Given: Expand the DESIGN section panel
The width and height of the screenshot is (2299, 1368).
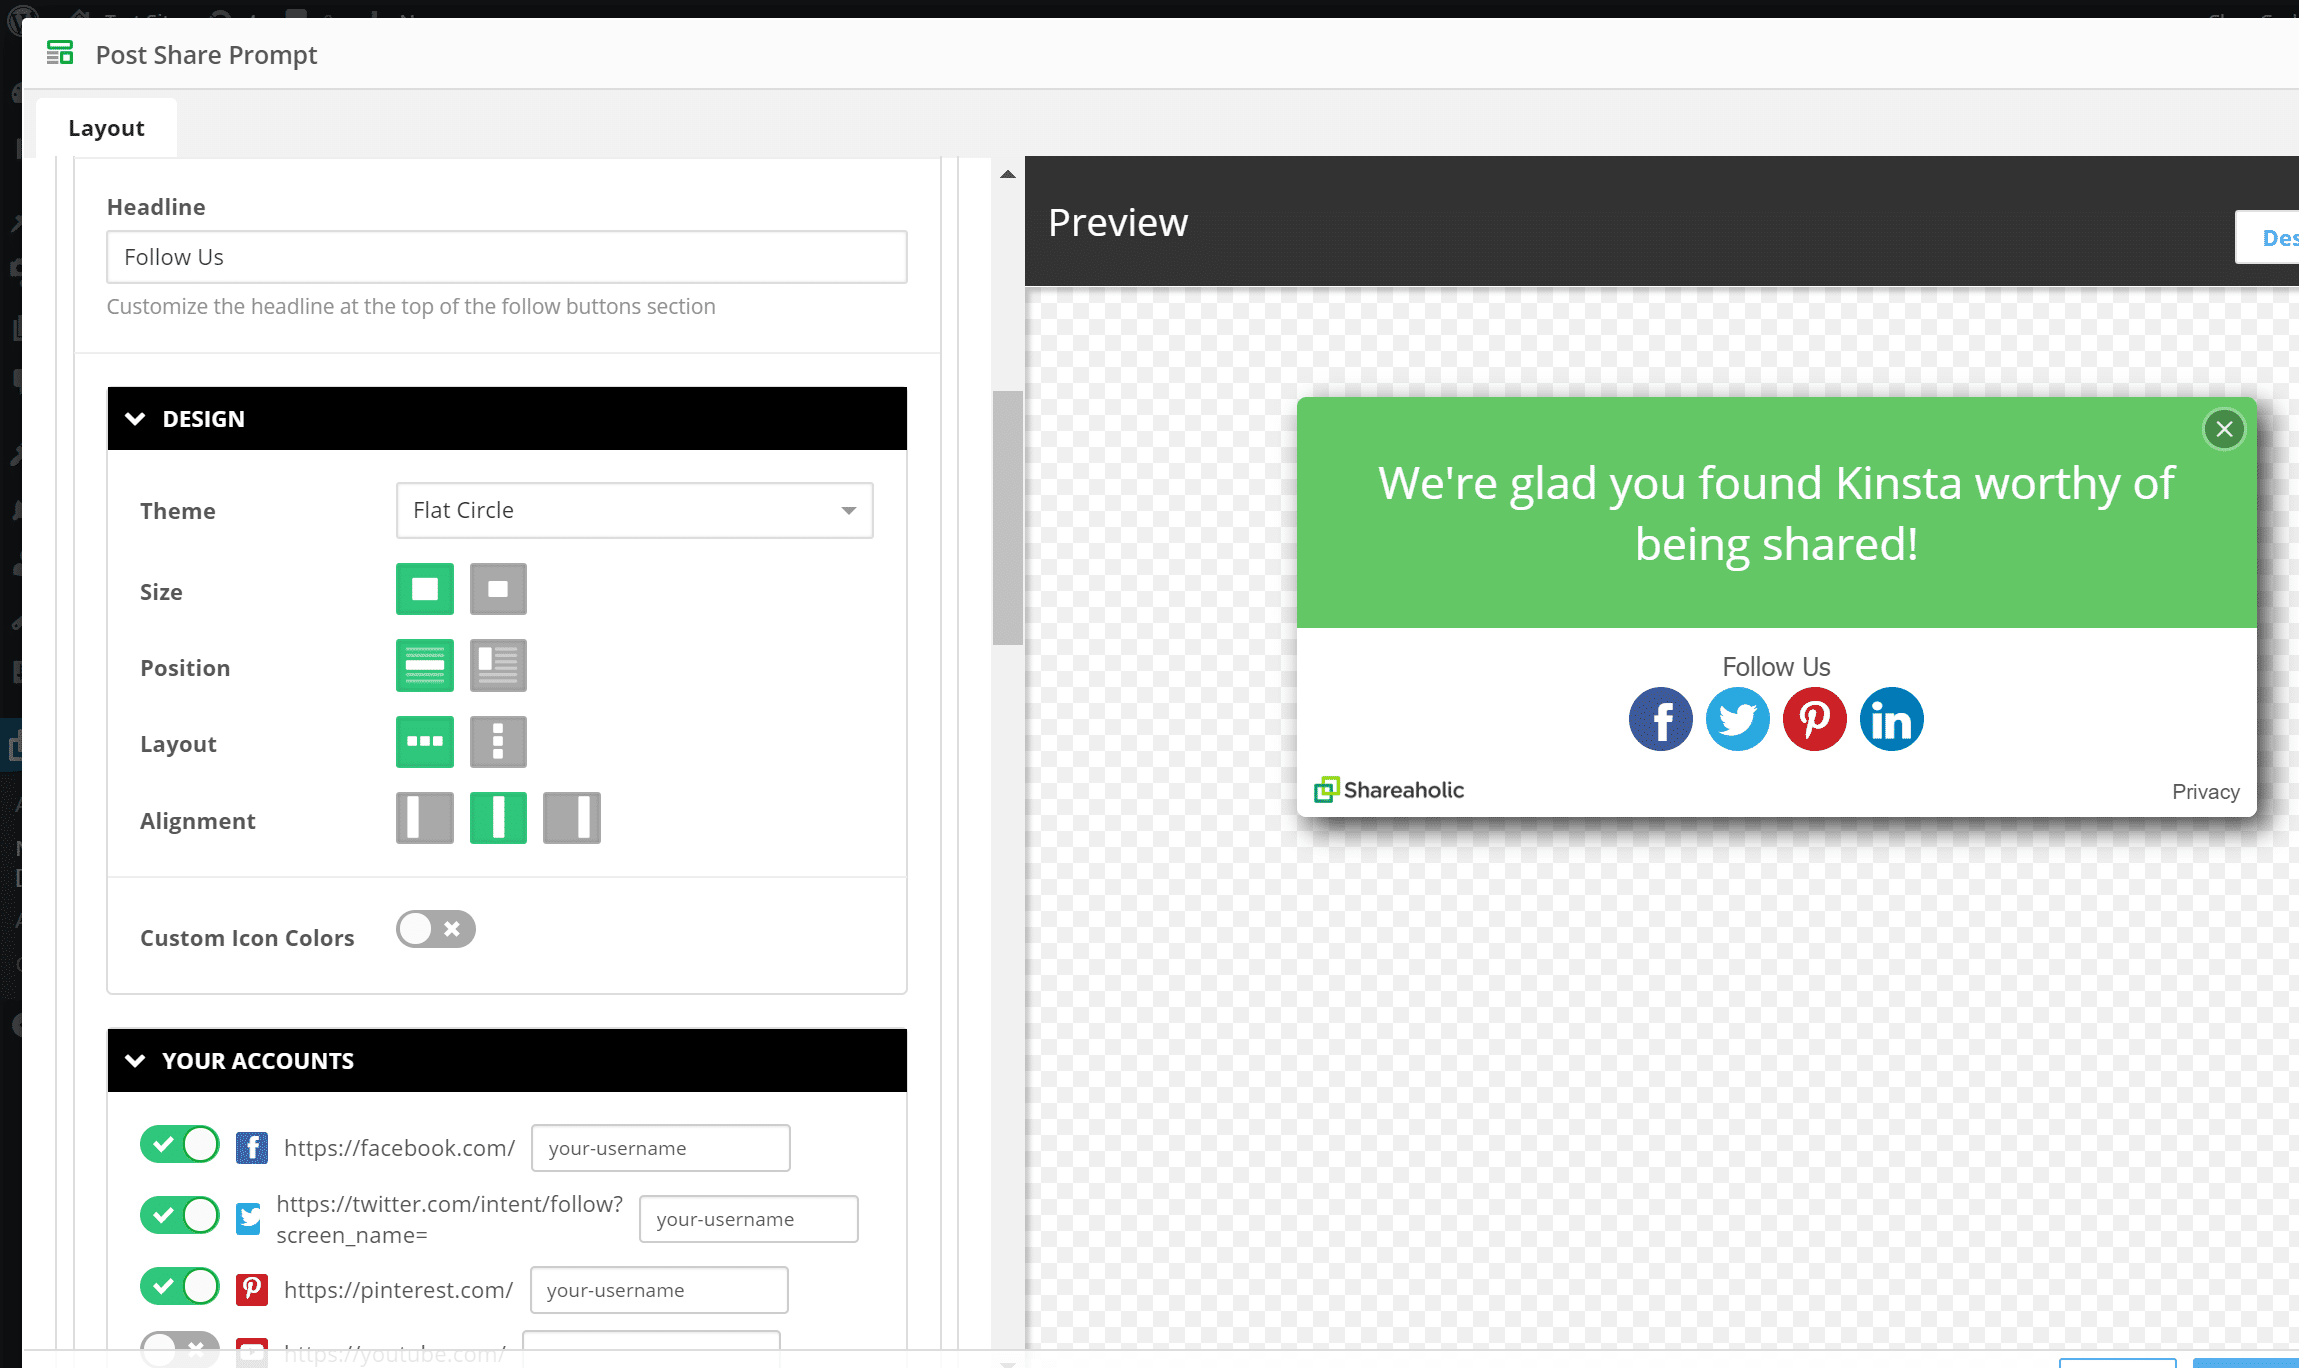Looking at the screenshot, I should pyautogui.click(x=138, y=419).
